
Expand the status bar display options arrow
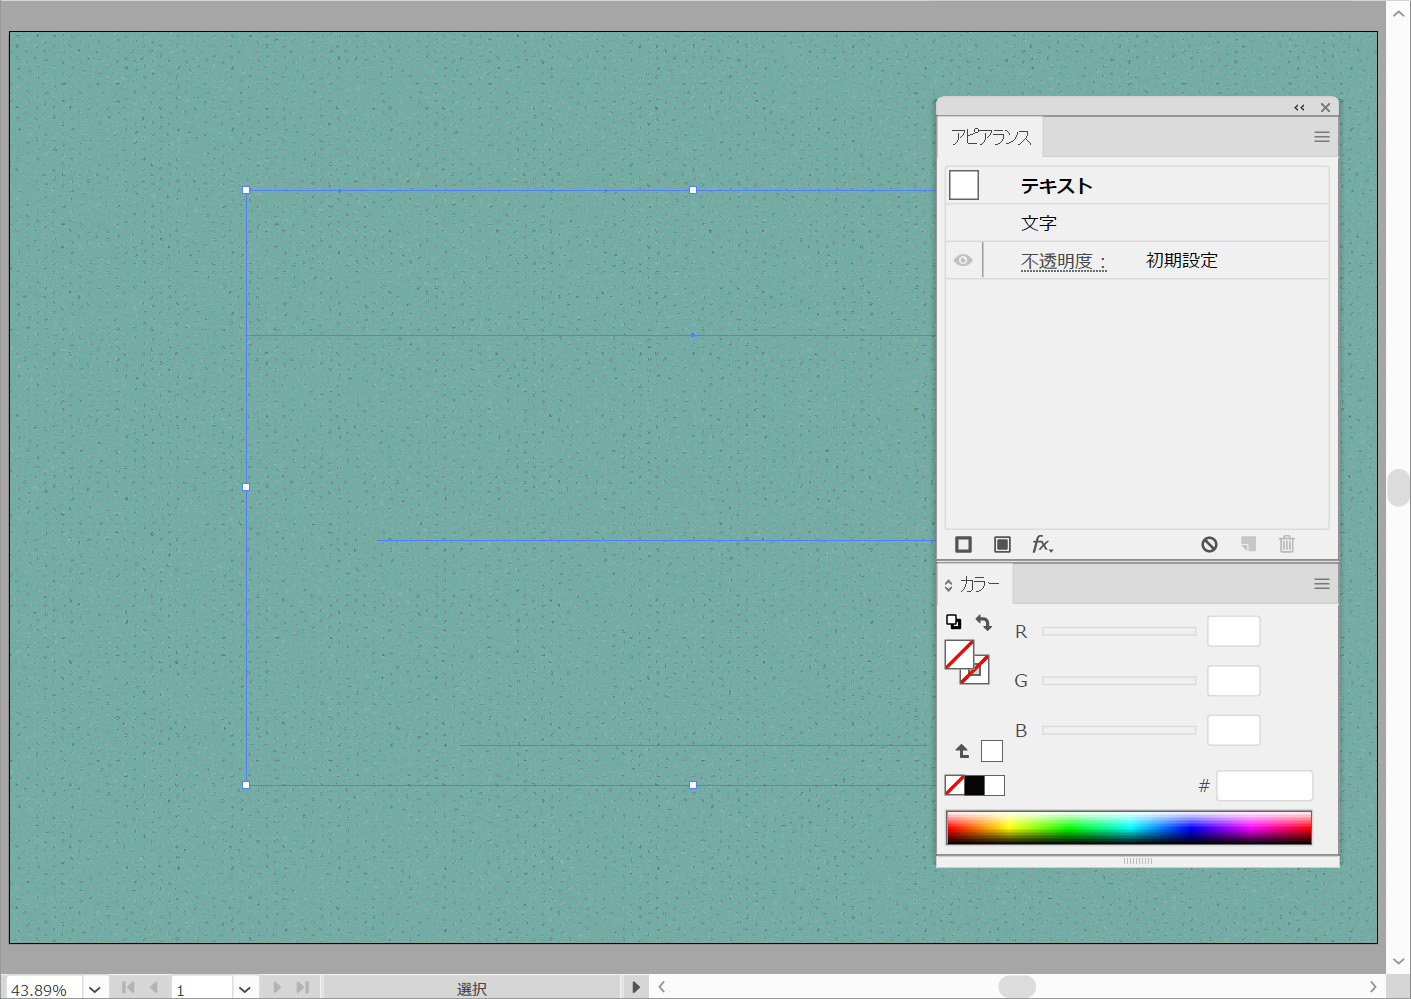coord(636,987)
